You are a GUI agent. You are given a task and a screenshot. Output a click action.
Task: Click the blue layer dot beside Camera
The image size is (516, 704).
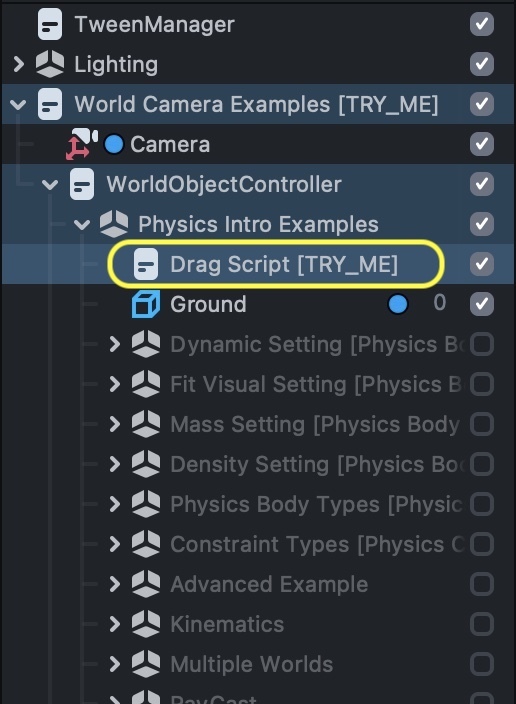pos(114,145)
